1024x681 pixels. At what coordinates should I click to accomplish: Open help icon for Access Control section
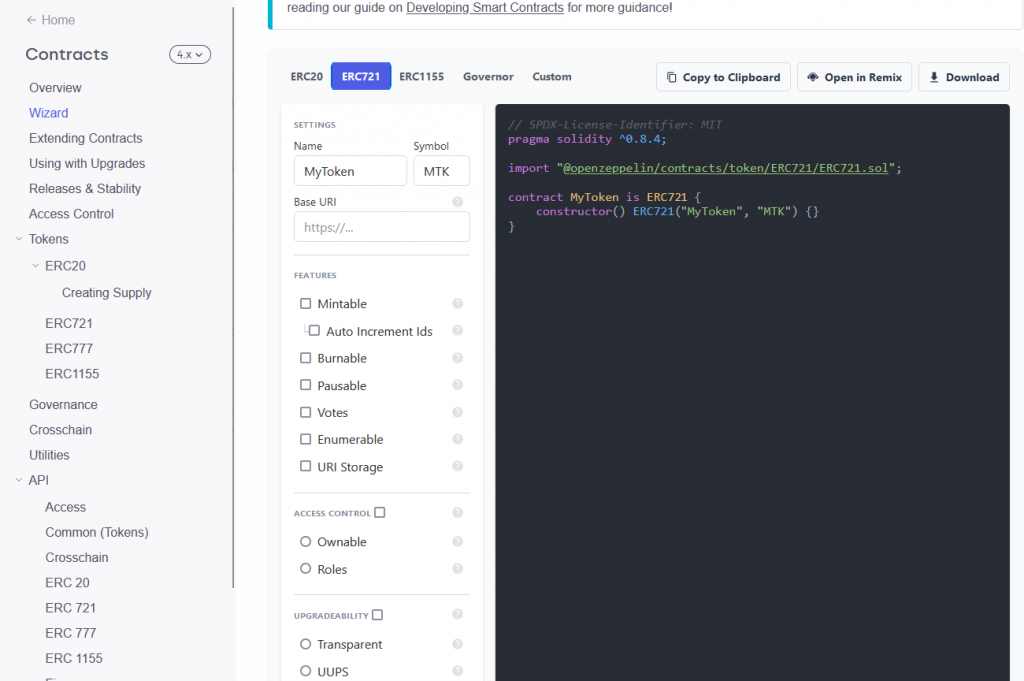coord(458,513)
